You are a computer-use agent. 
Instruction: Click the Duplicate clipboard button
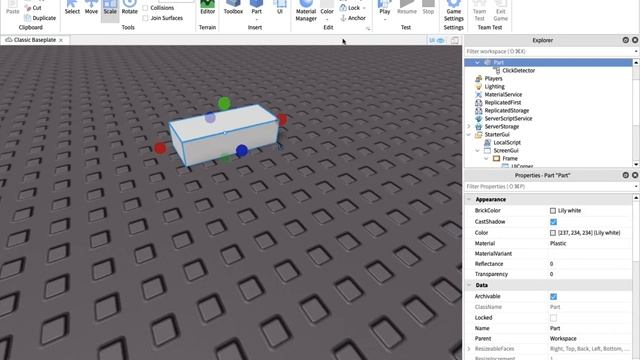40,18
